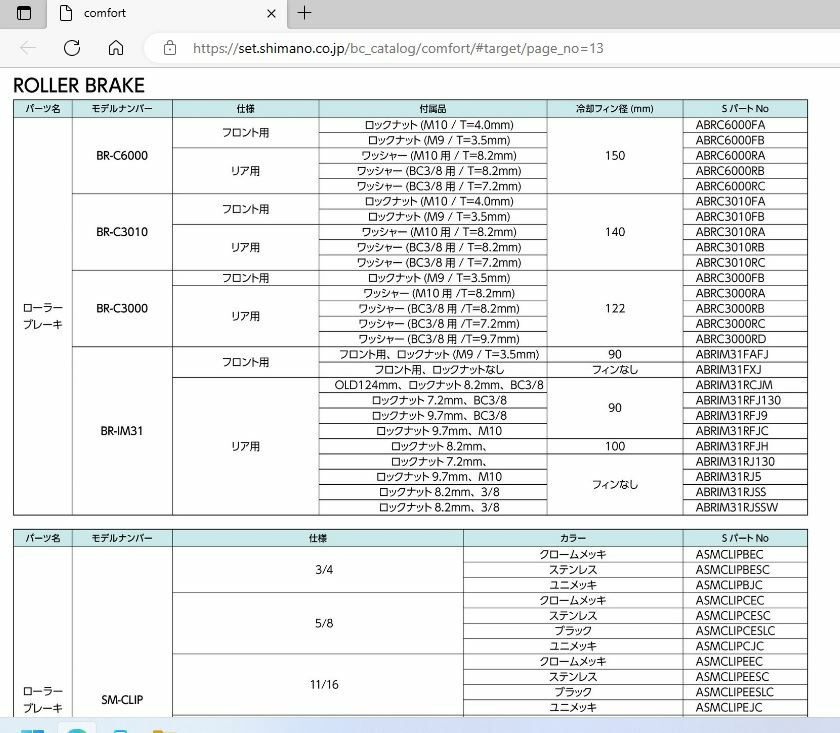Click part number ABRC6000RC
840x733 pixels.
[x=730, y=186]
